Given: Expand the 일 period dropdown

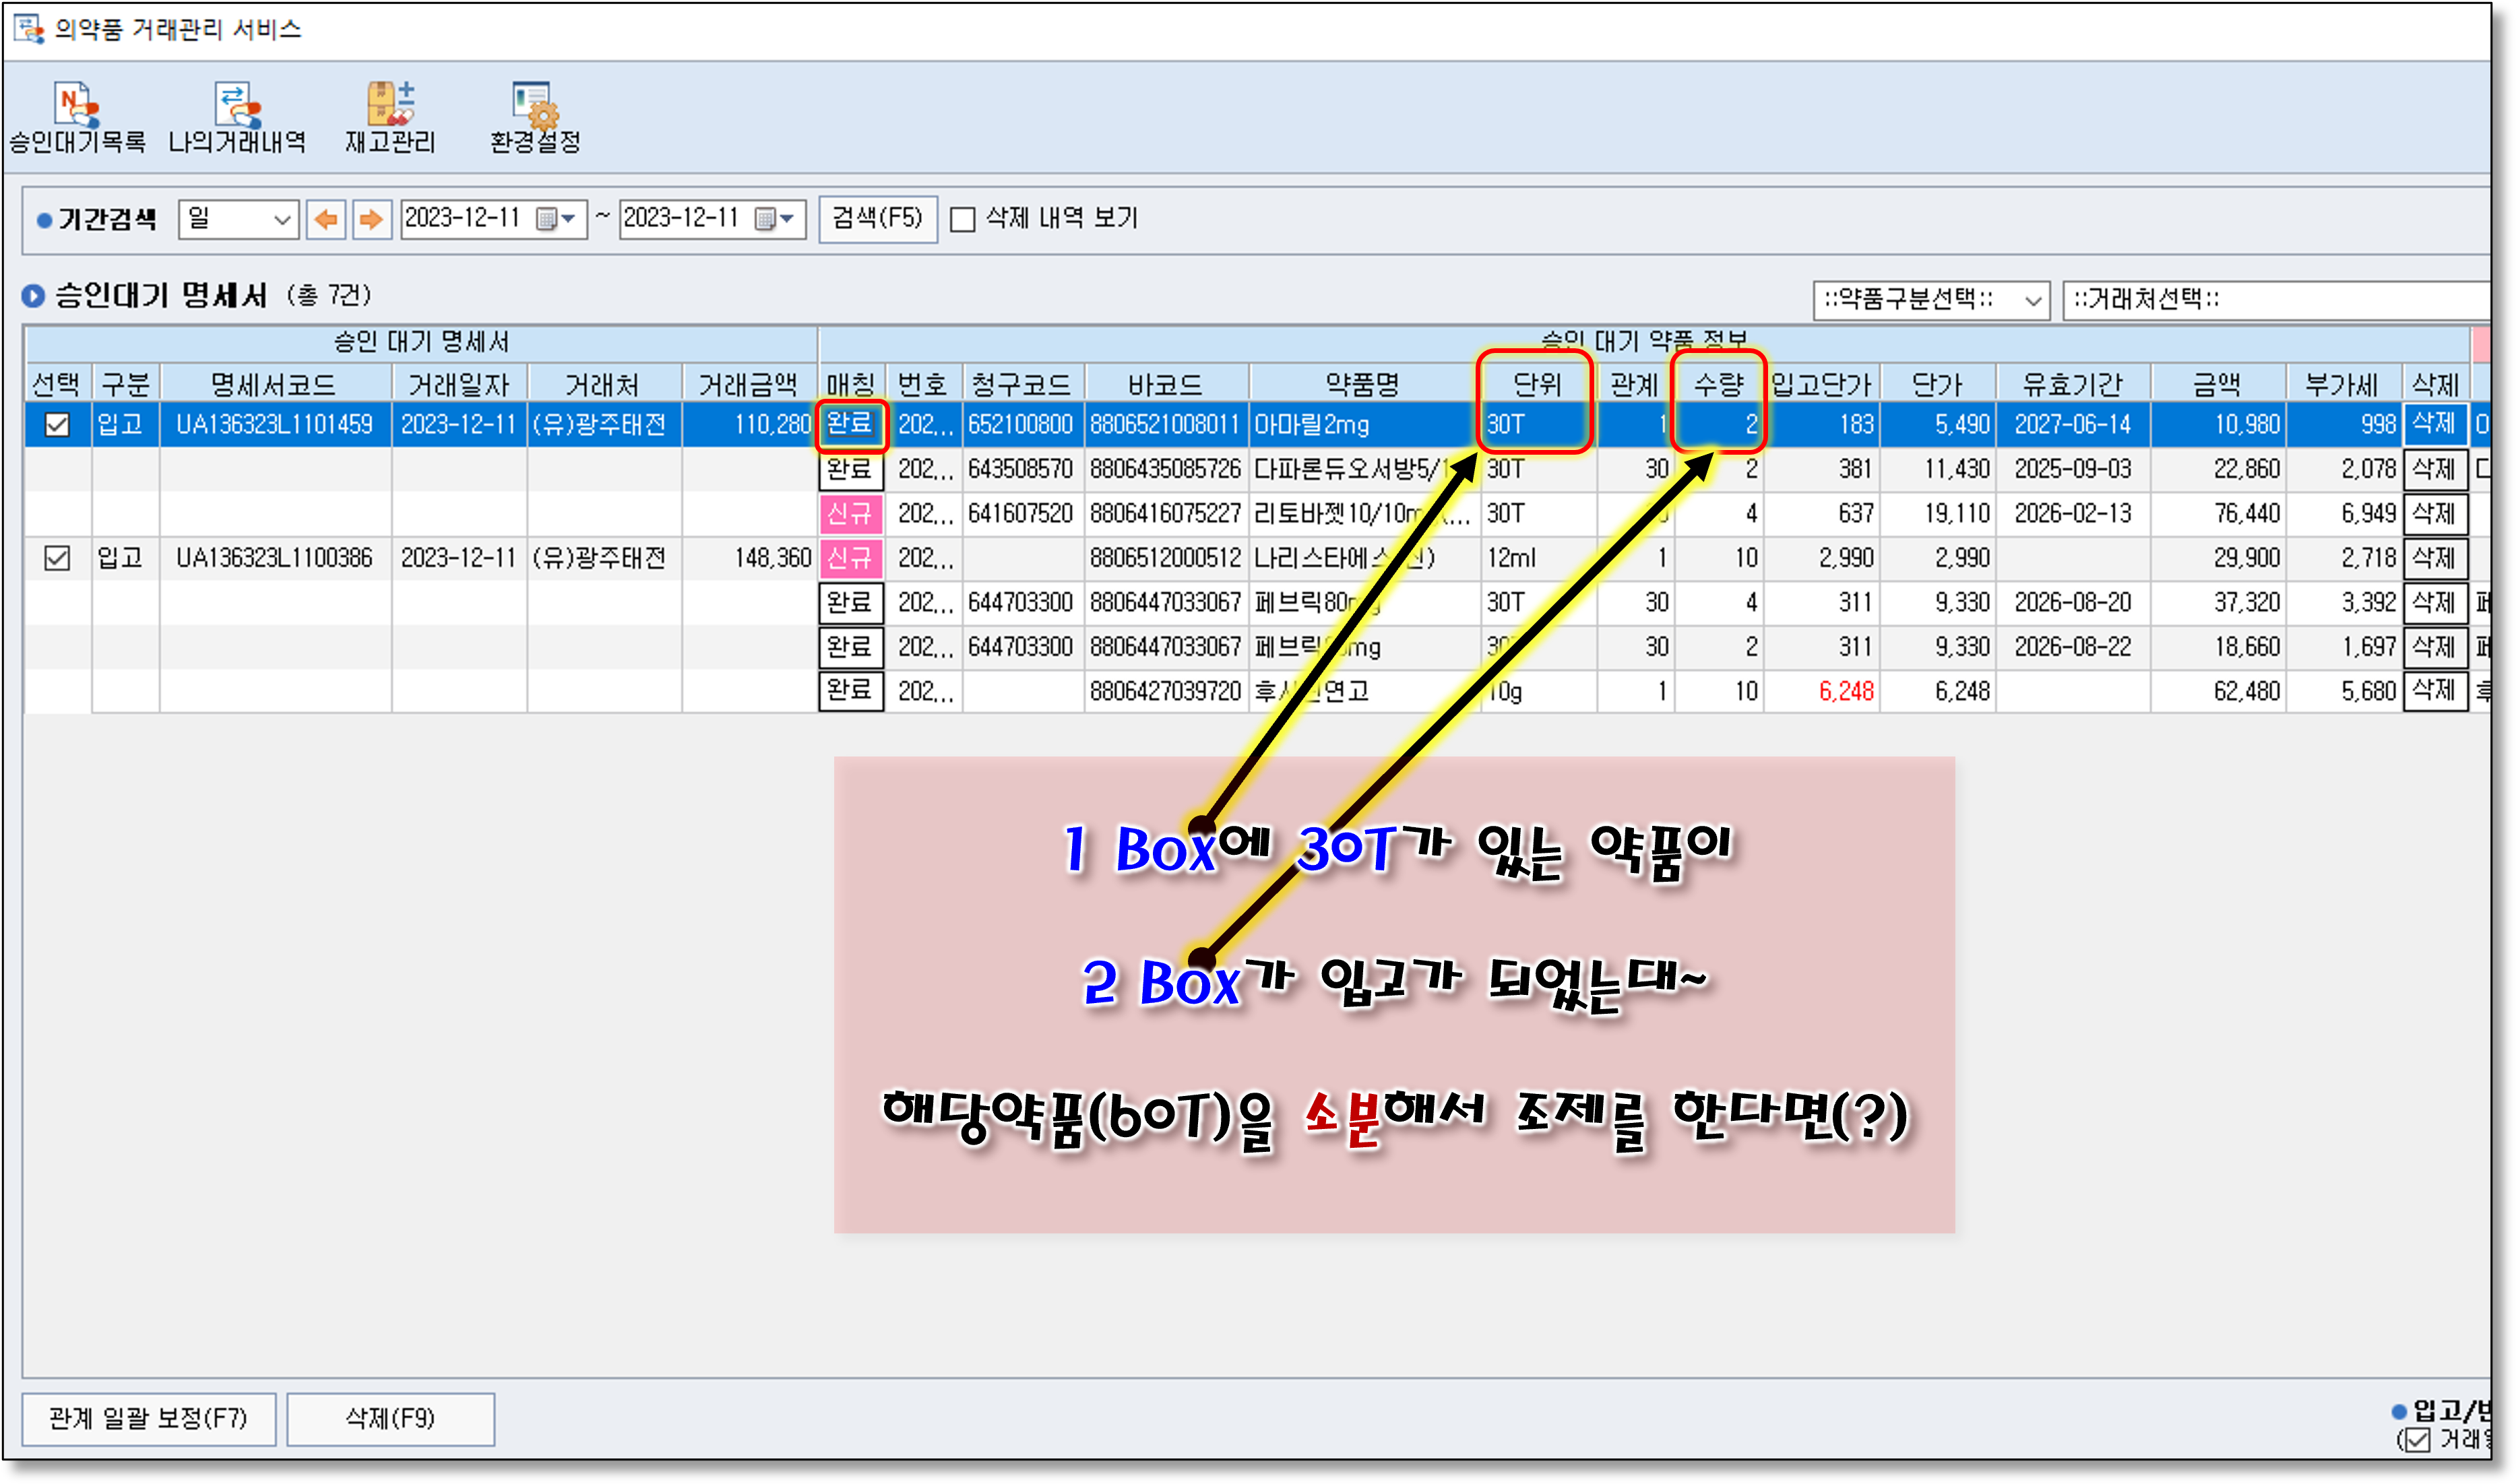Looking at the screenshot, I should (281, 219).
